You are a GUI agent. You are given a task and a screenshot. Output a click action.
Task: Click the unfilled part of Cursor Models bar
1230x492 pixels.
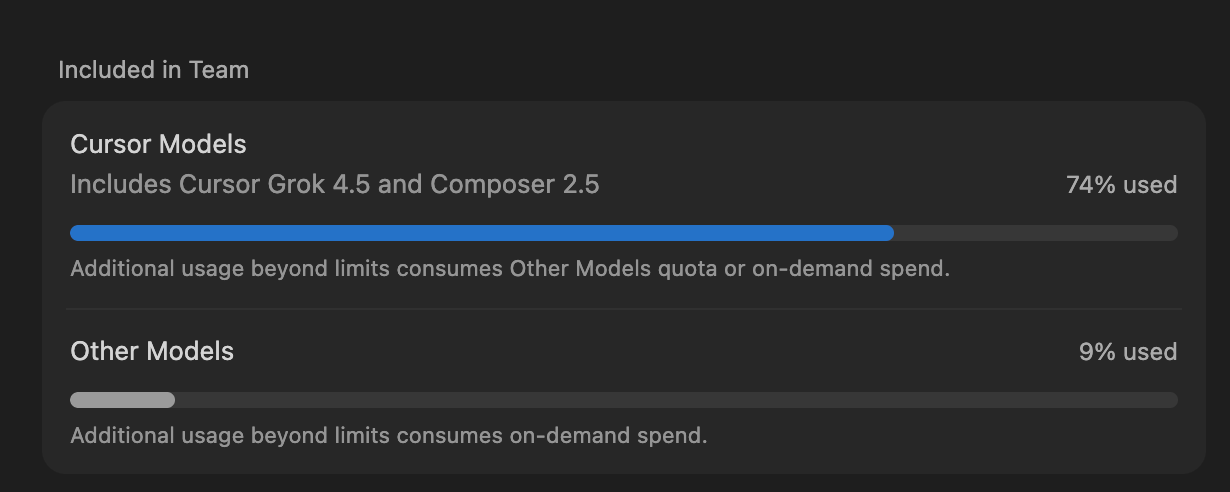(x=1036, y=233)
